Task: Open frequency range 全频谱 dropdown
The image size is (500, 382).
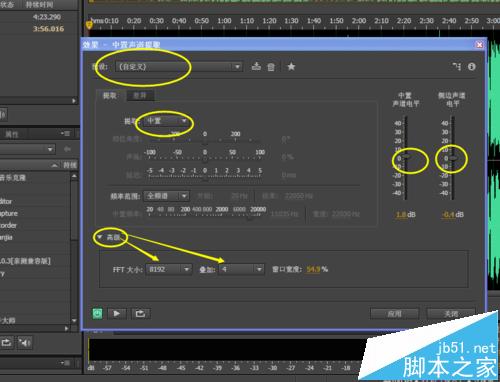Action: coord(167,196)
